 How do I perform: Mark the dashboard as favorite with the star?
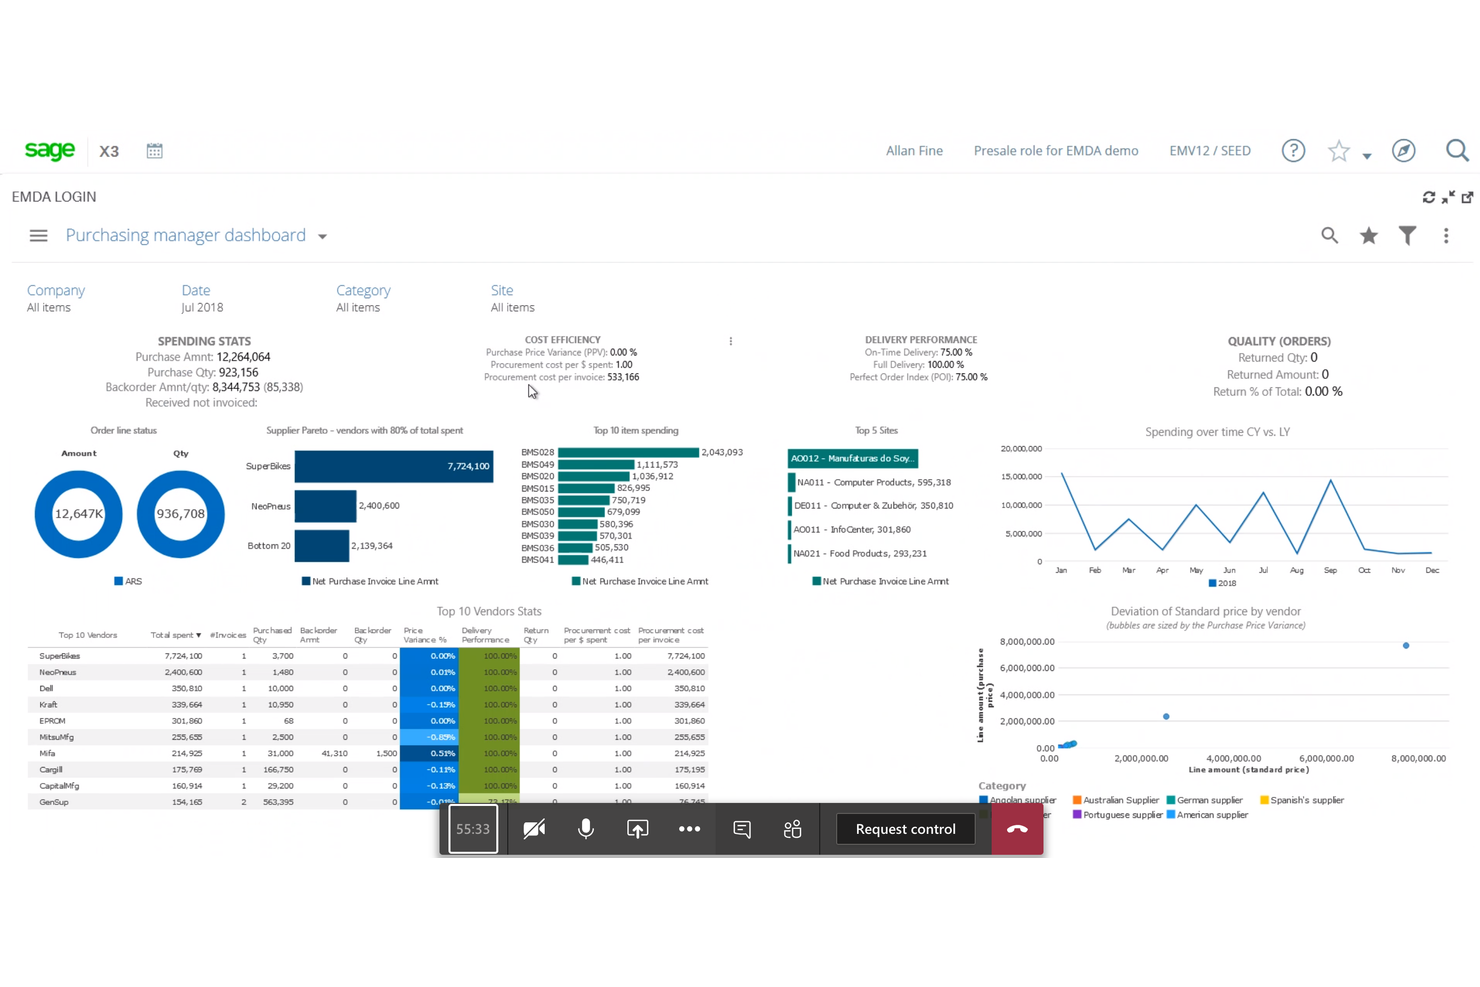pos(1368,235)
